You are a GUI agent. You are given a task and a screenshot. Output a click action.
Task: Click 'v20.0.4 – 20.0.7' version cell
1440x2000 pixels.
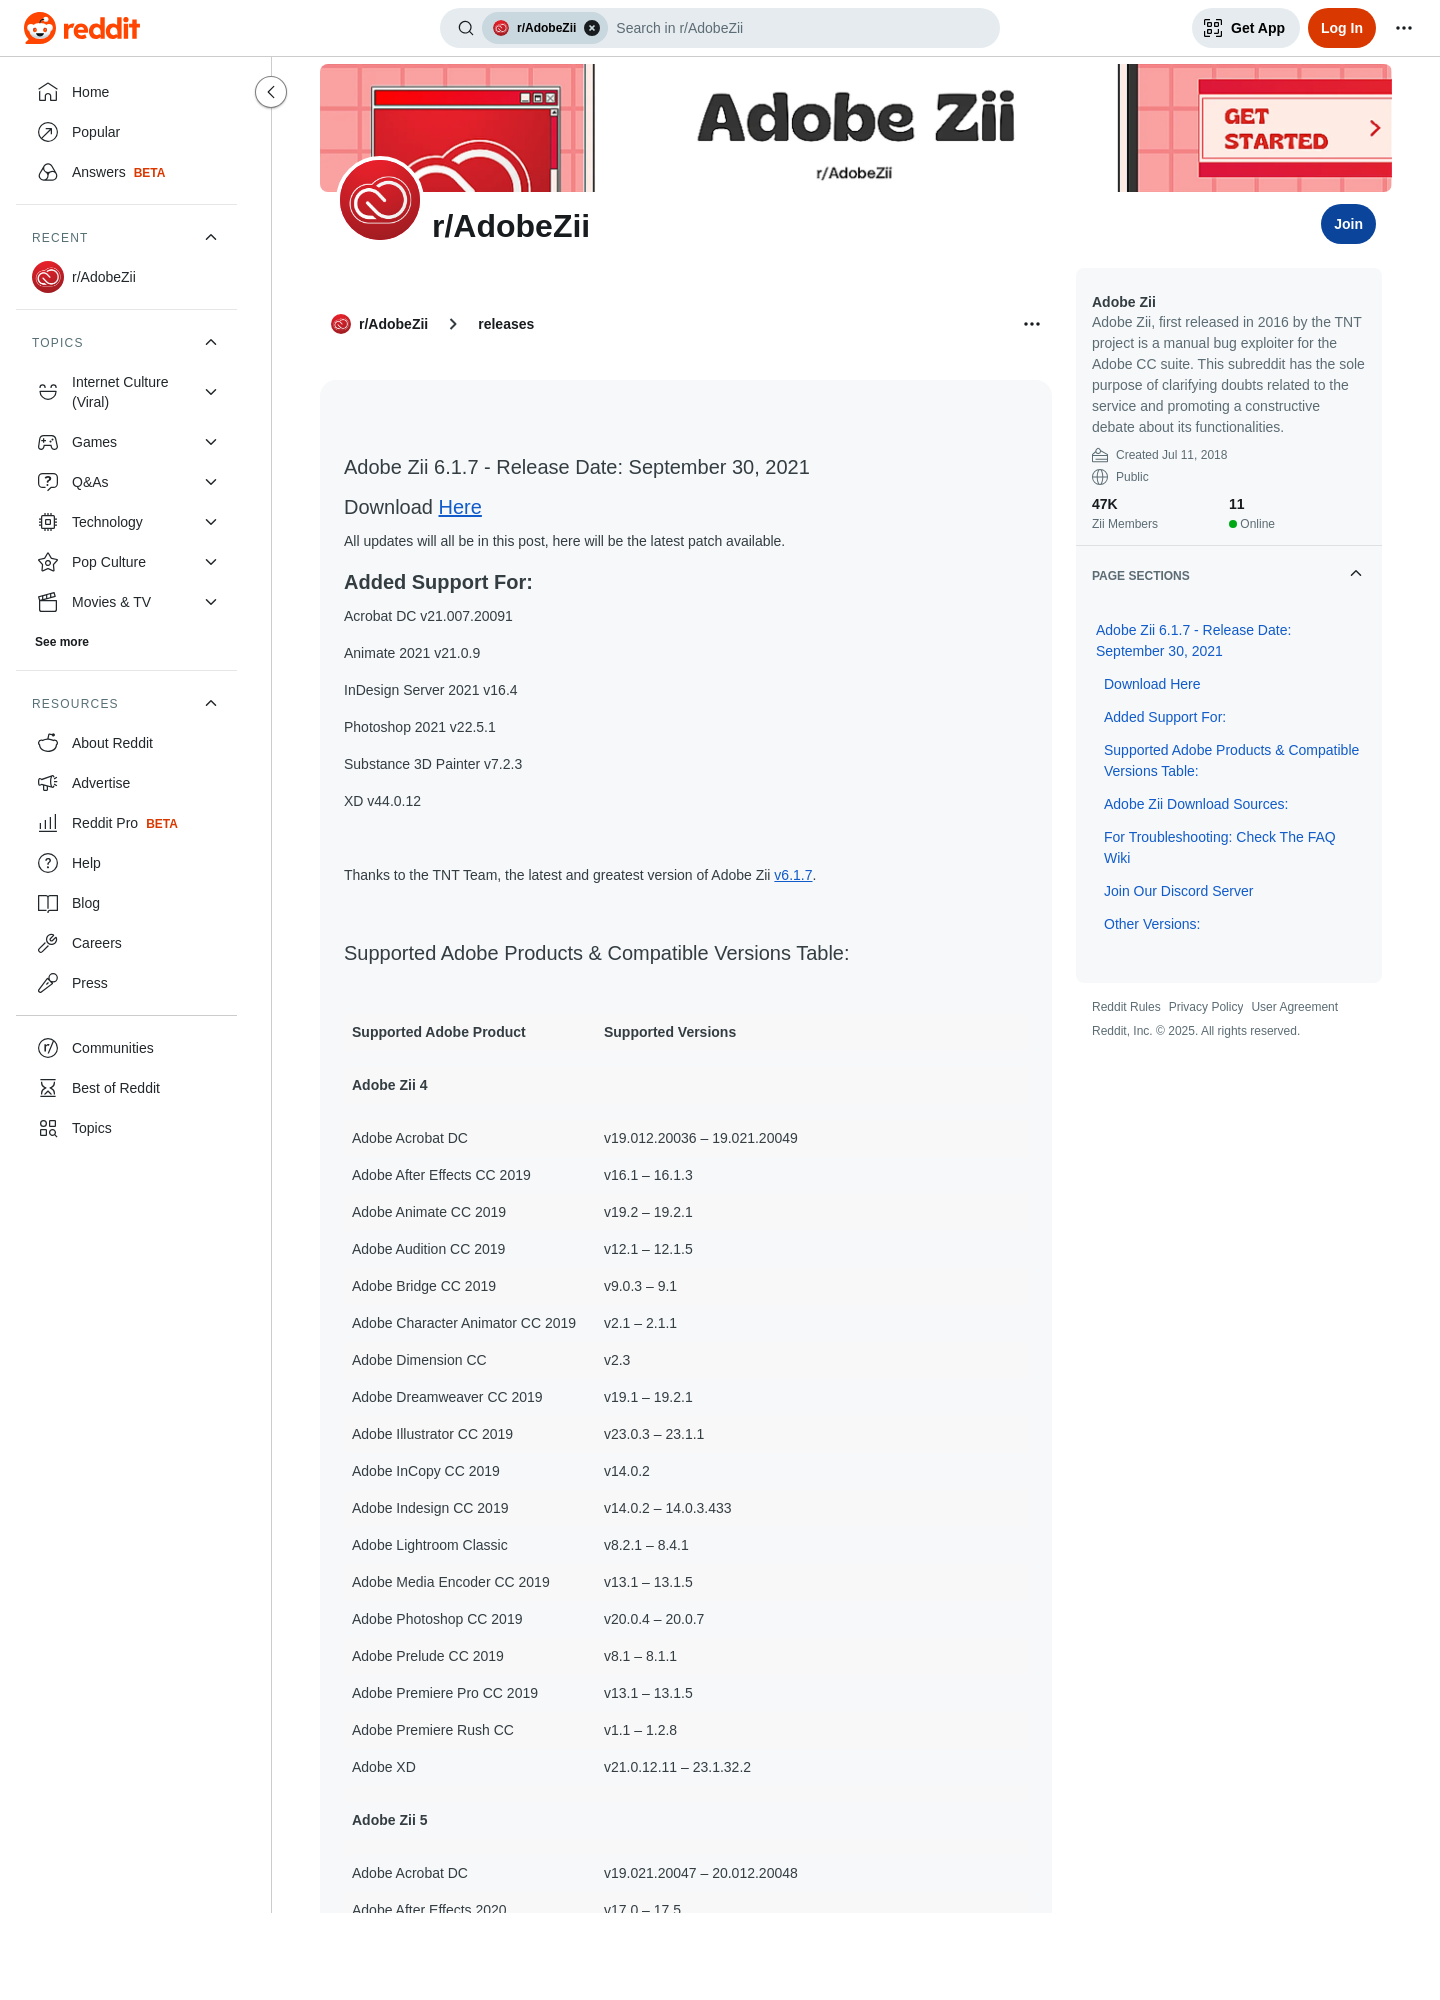(654, 1619)
